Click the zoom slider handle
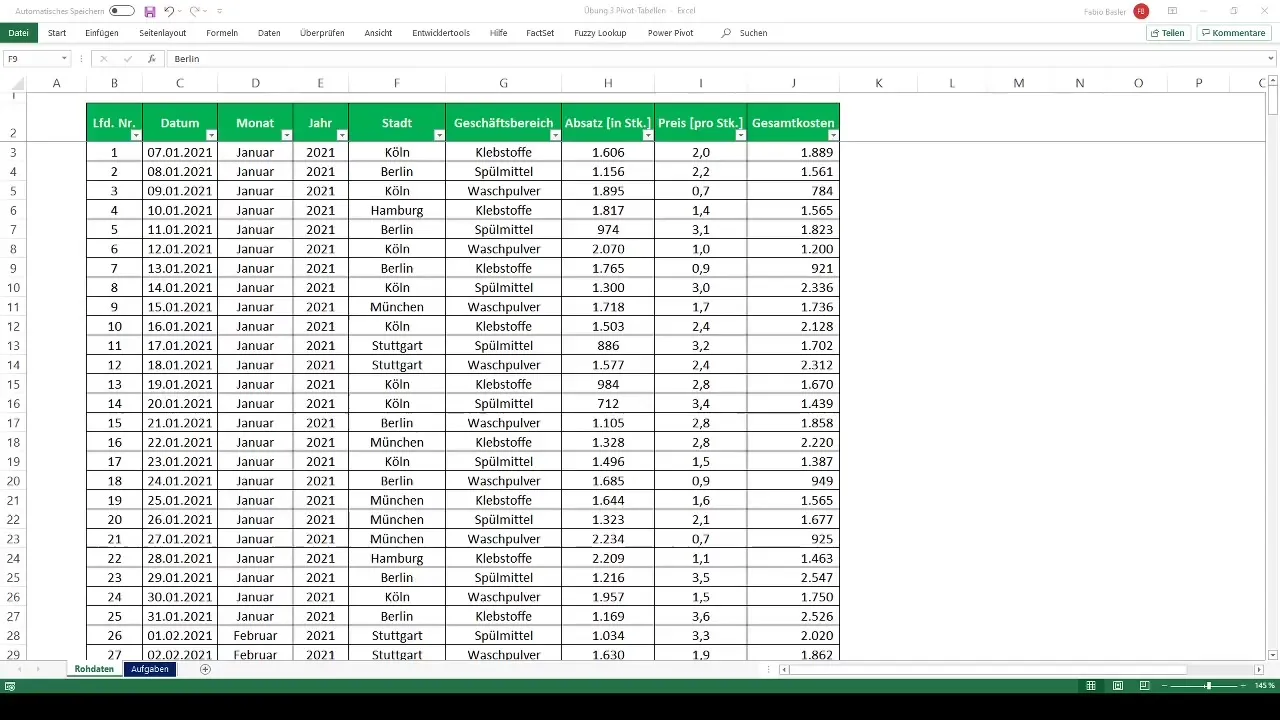 point(1208,686)
